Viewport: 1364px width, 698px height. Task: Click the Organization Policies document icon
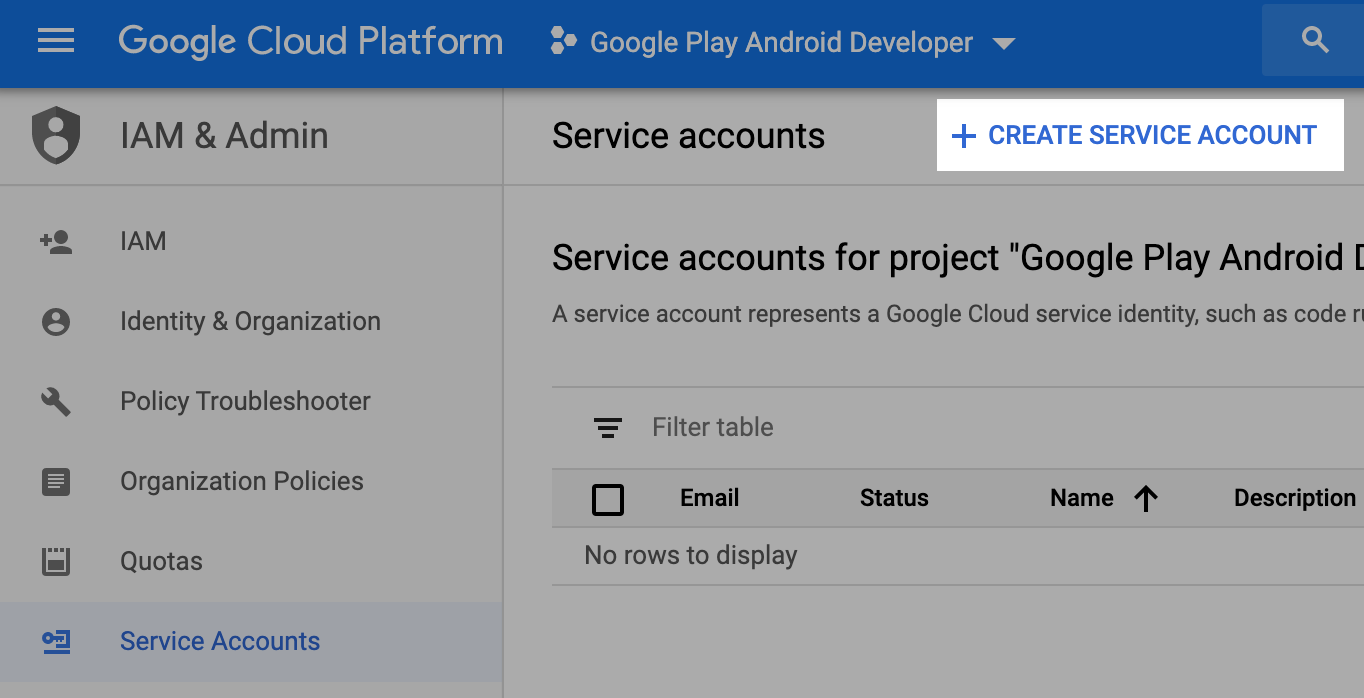click(x=56, y=481)
